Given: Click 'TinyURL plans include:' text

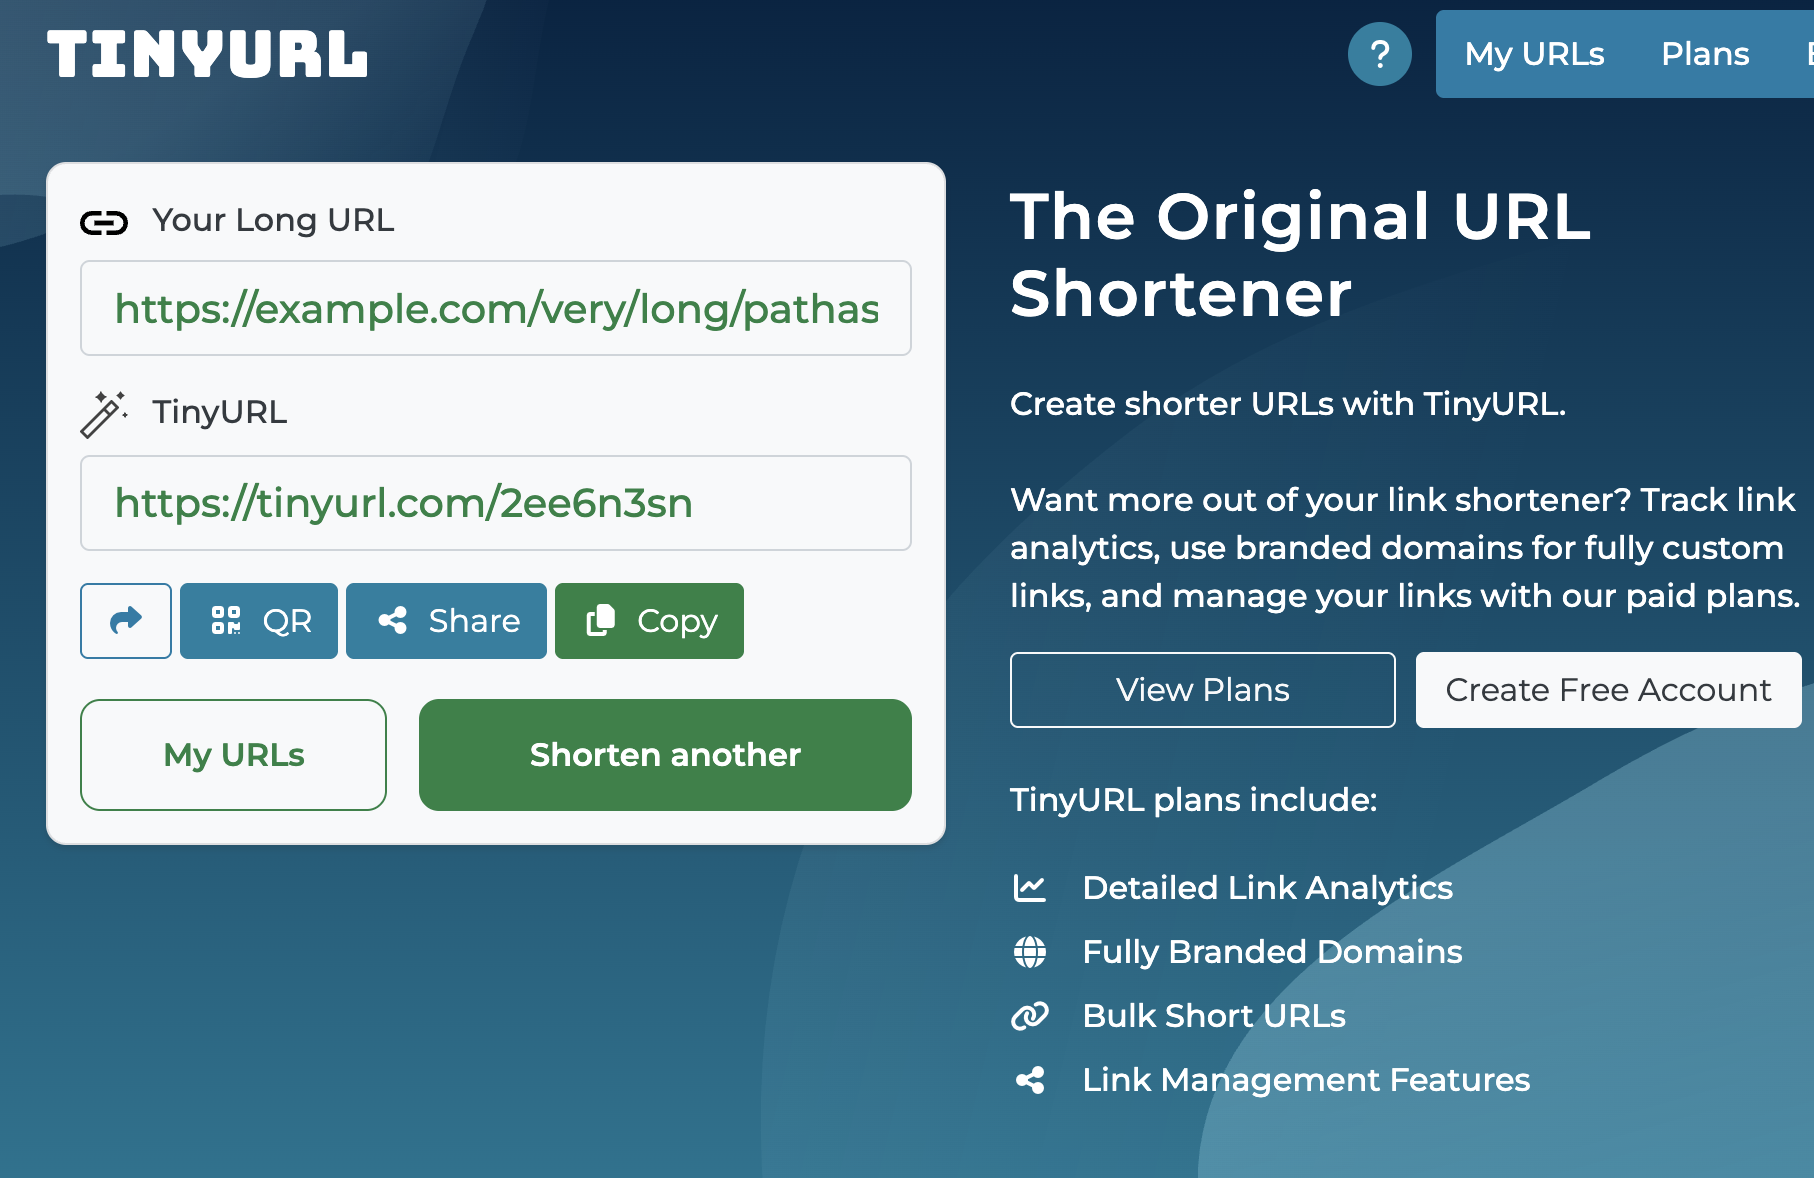Looking at the screenshot, I should [x=1193, y=800].
